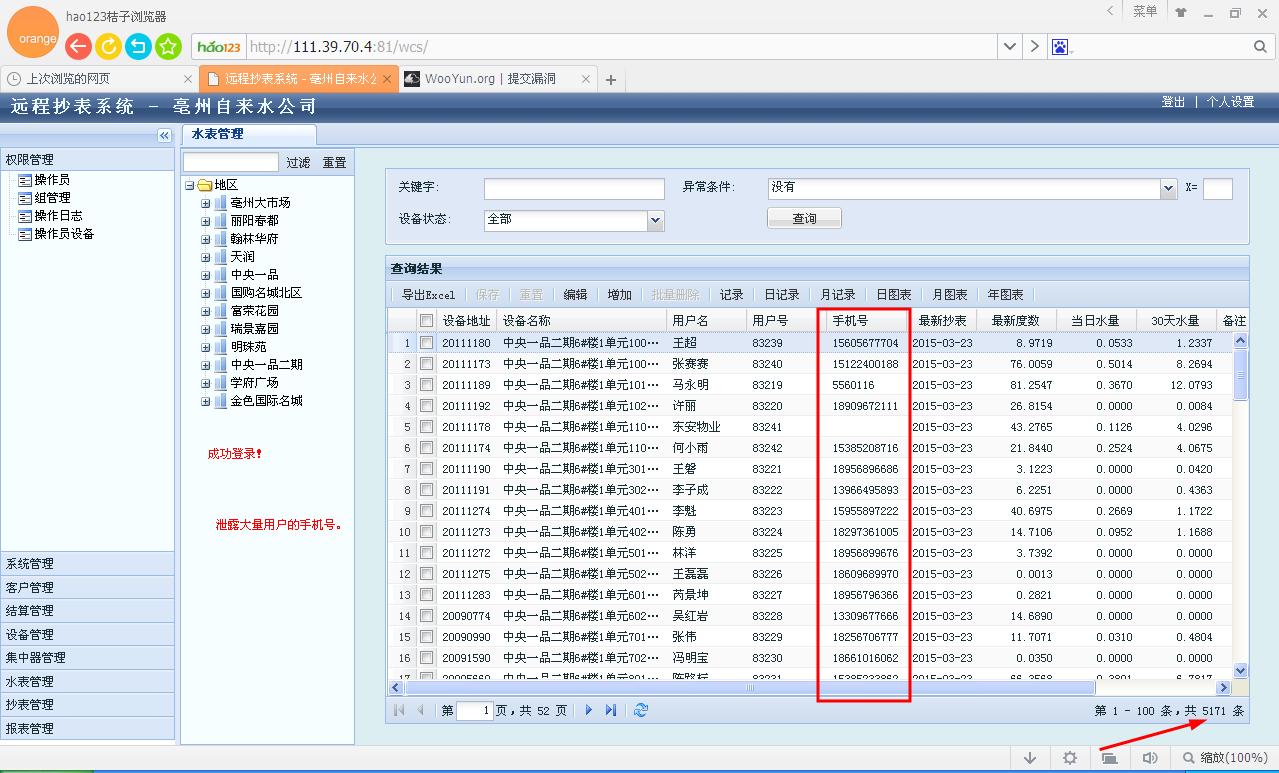The width and height of the screenshot is (1279, 773).
Task: Click the tree filter text box
Action: pos(231,162)
